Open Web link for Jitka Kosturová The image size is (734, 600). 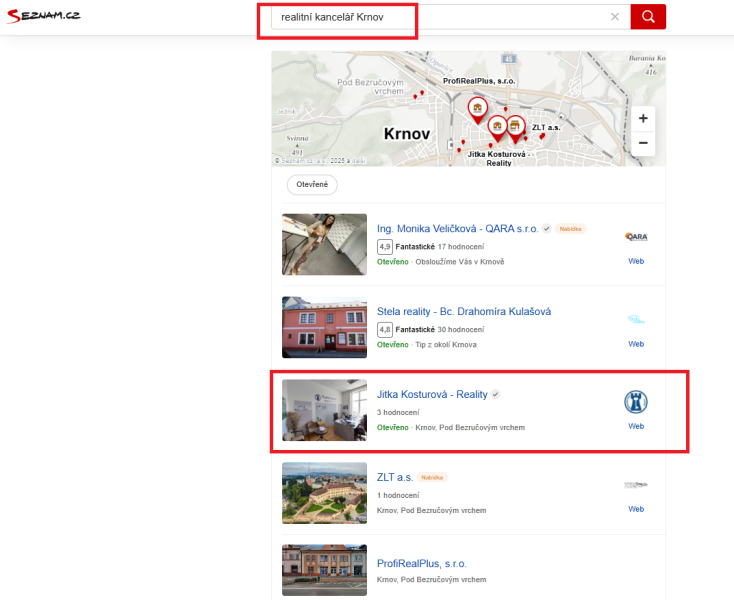coord(636,426)
